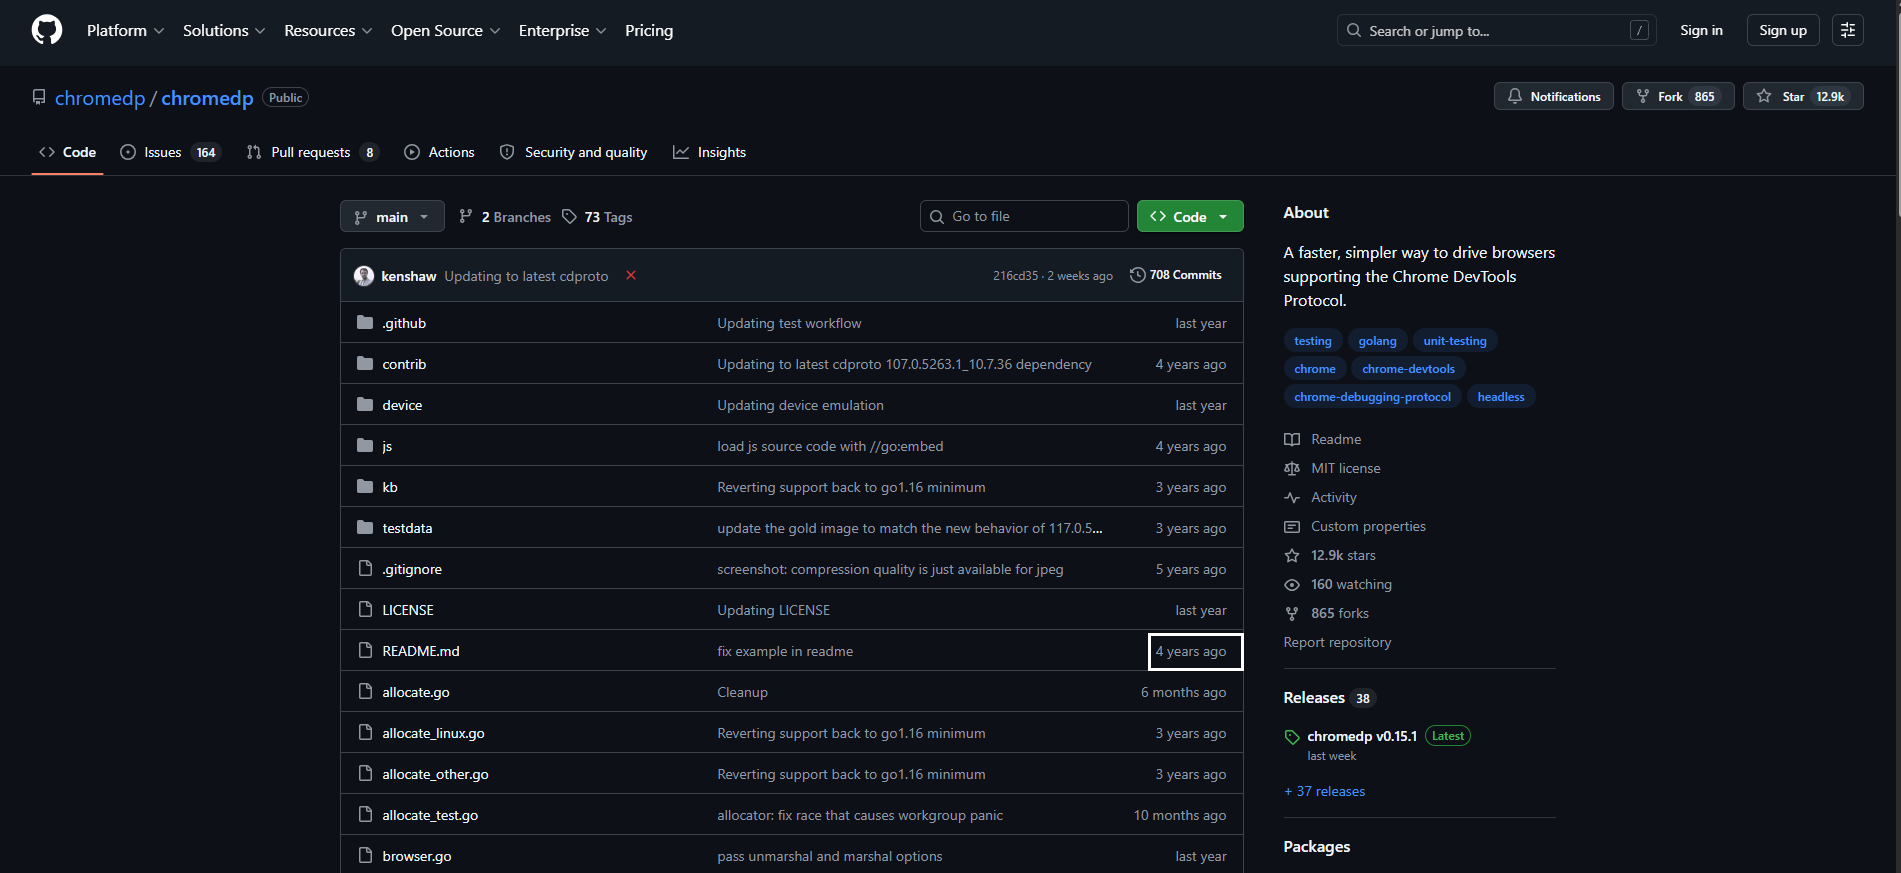Open the Security and quality tab
The height and width of the screenshot is (873, 1901).
573,152
